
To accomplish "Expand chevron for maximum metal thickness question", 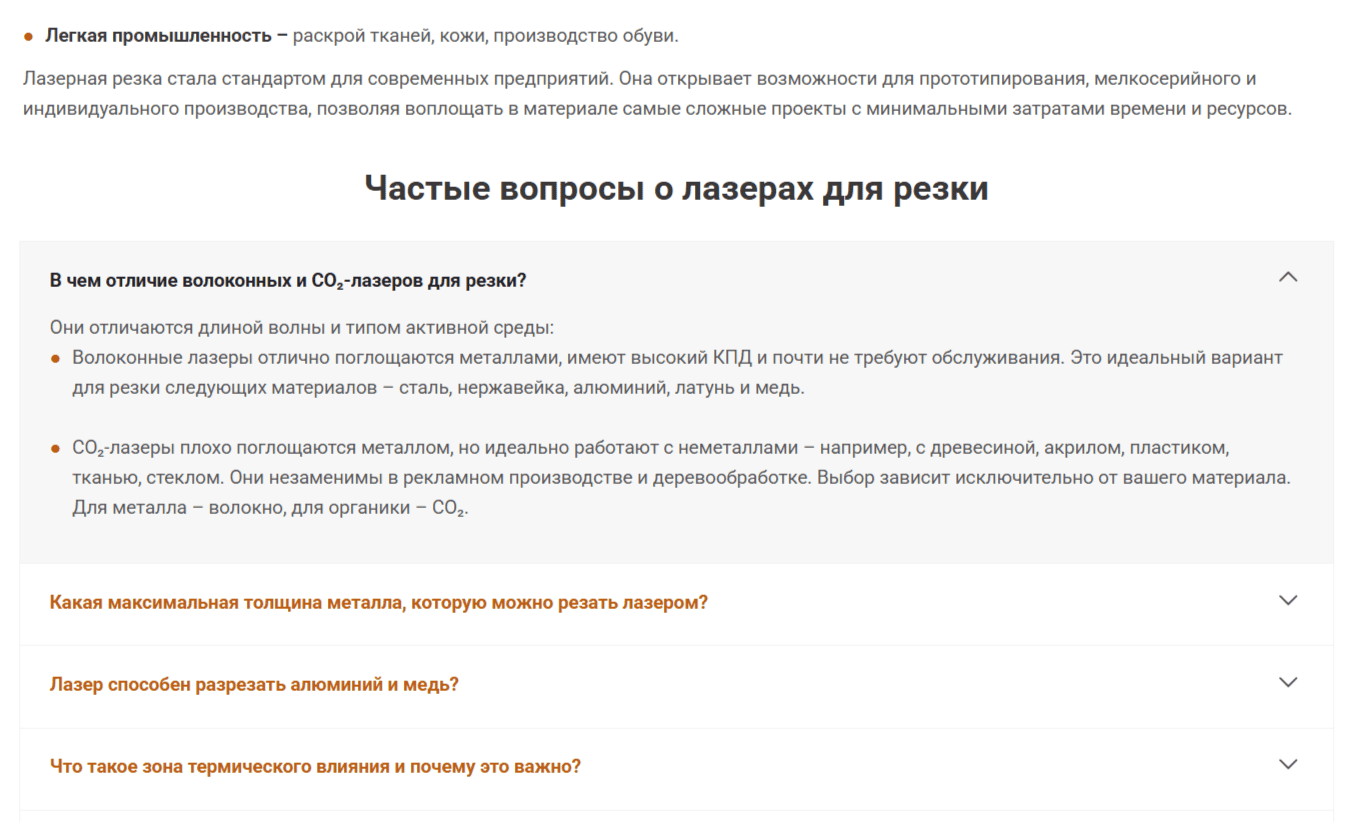I will click(1288, 600).
